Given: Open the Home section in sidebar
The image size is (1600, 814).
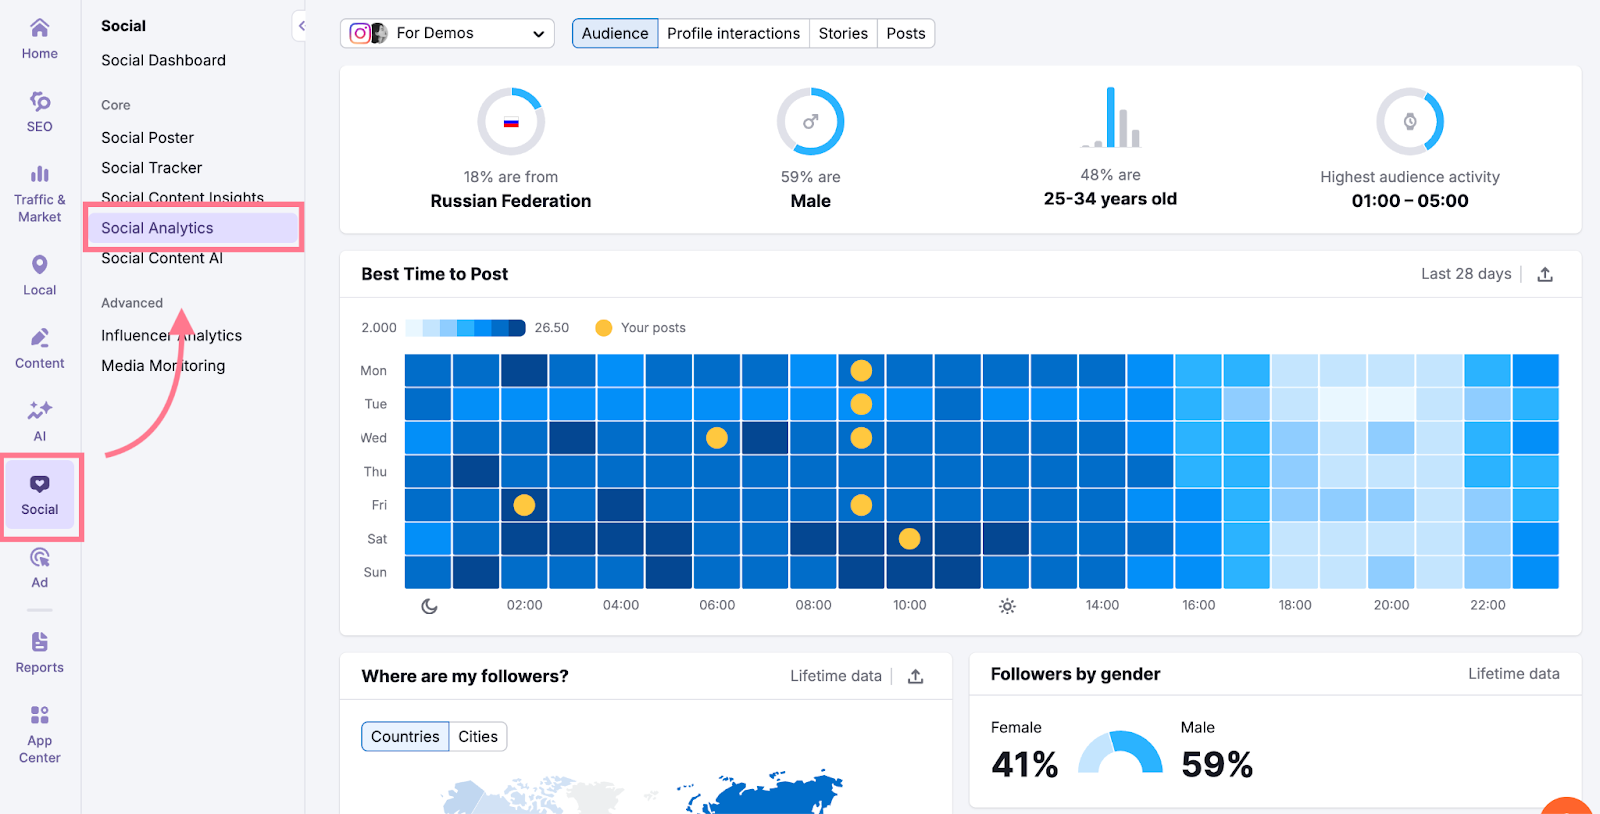Looking at the screenshot, I should tap(40, 38).
